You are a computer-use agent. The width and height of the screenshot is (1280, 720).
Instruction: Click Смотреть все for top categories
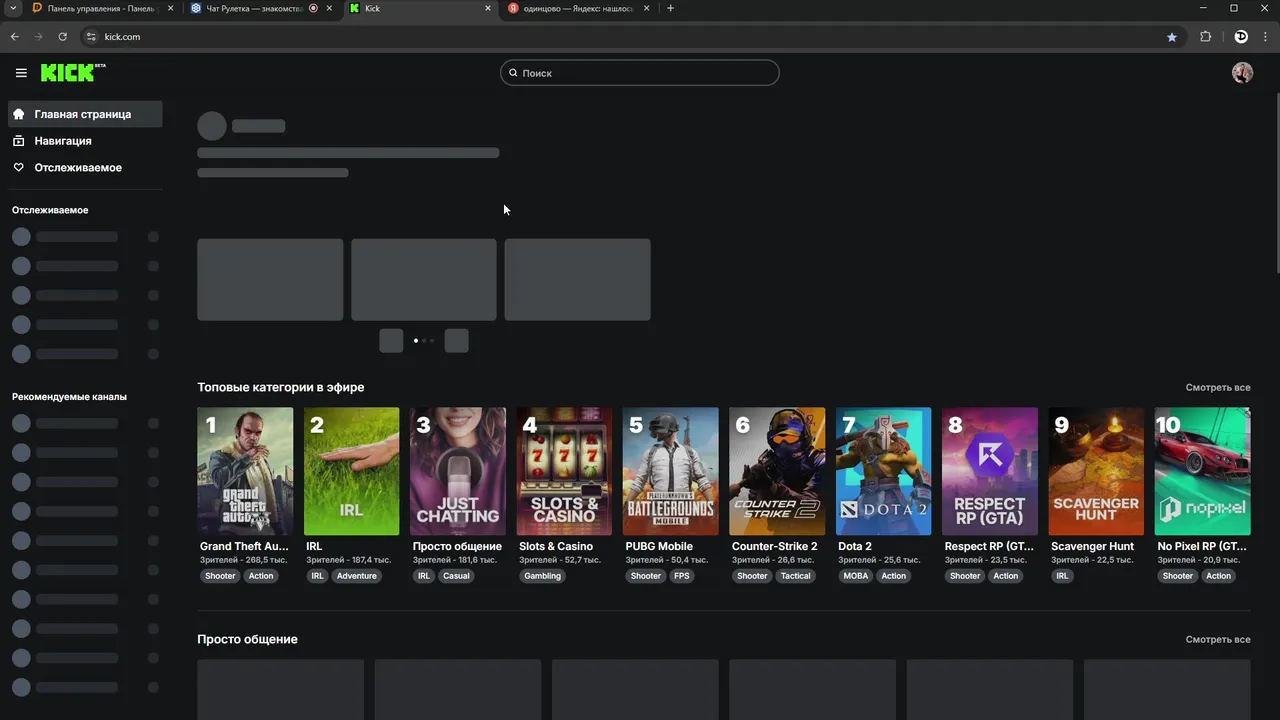tap(1218, 387)
